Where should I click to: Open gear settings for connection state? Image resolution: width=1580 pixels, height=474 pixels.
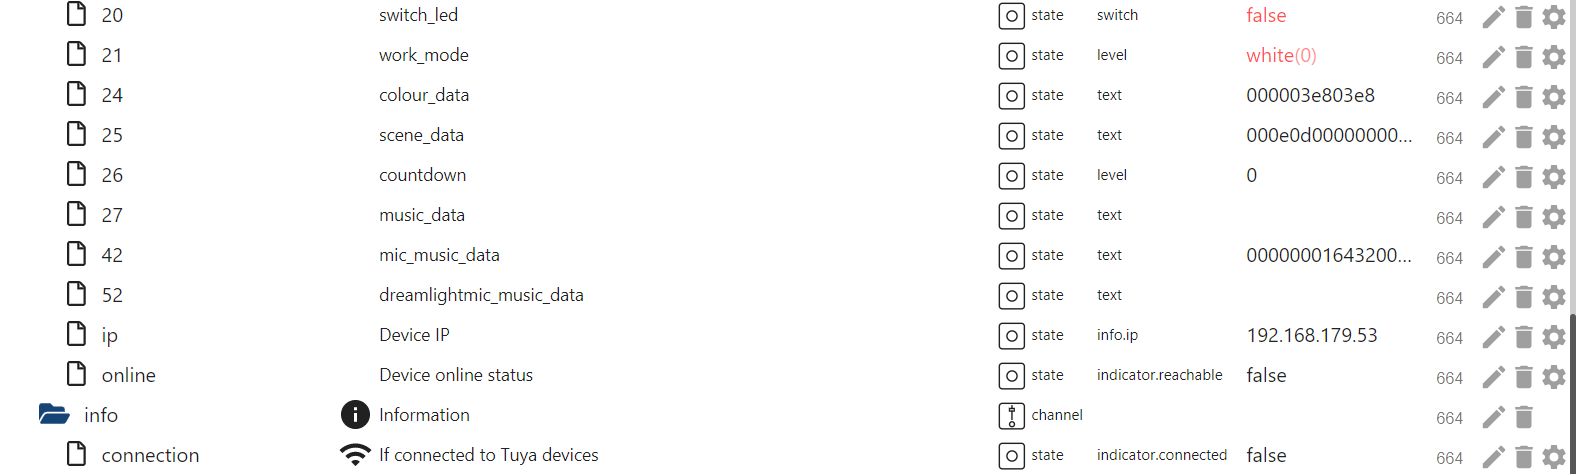tap(1553, 457)
